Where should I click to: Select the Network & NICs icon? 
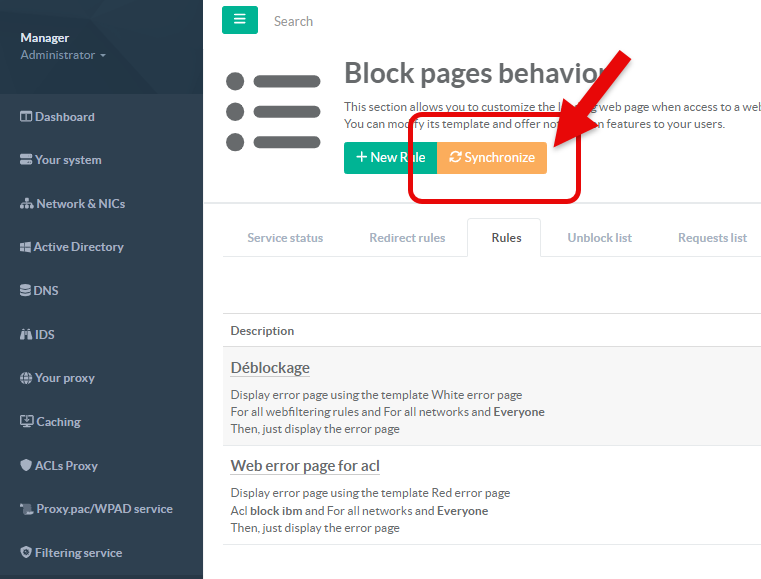click(x=26, y=204)
